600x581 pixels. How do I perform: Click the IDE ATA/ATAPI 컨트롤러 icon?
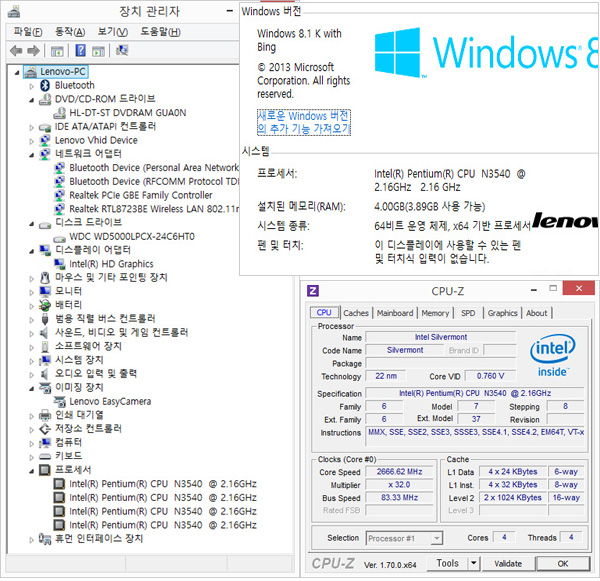[x=45, y=127]
